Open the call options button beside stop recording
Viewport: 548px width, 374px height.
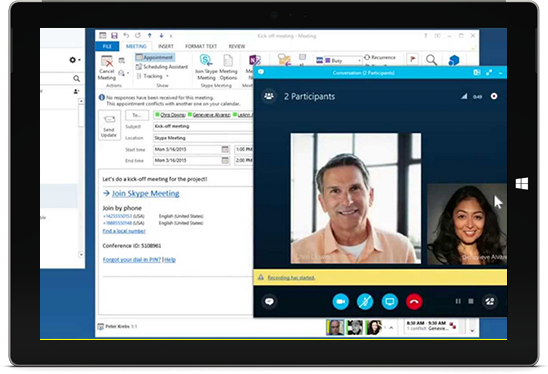point(490,301)
